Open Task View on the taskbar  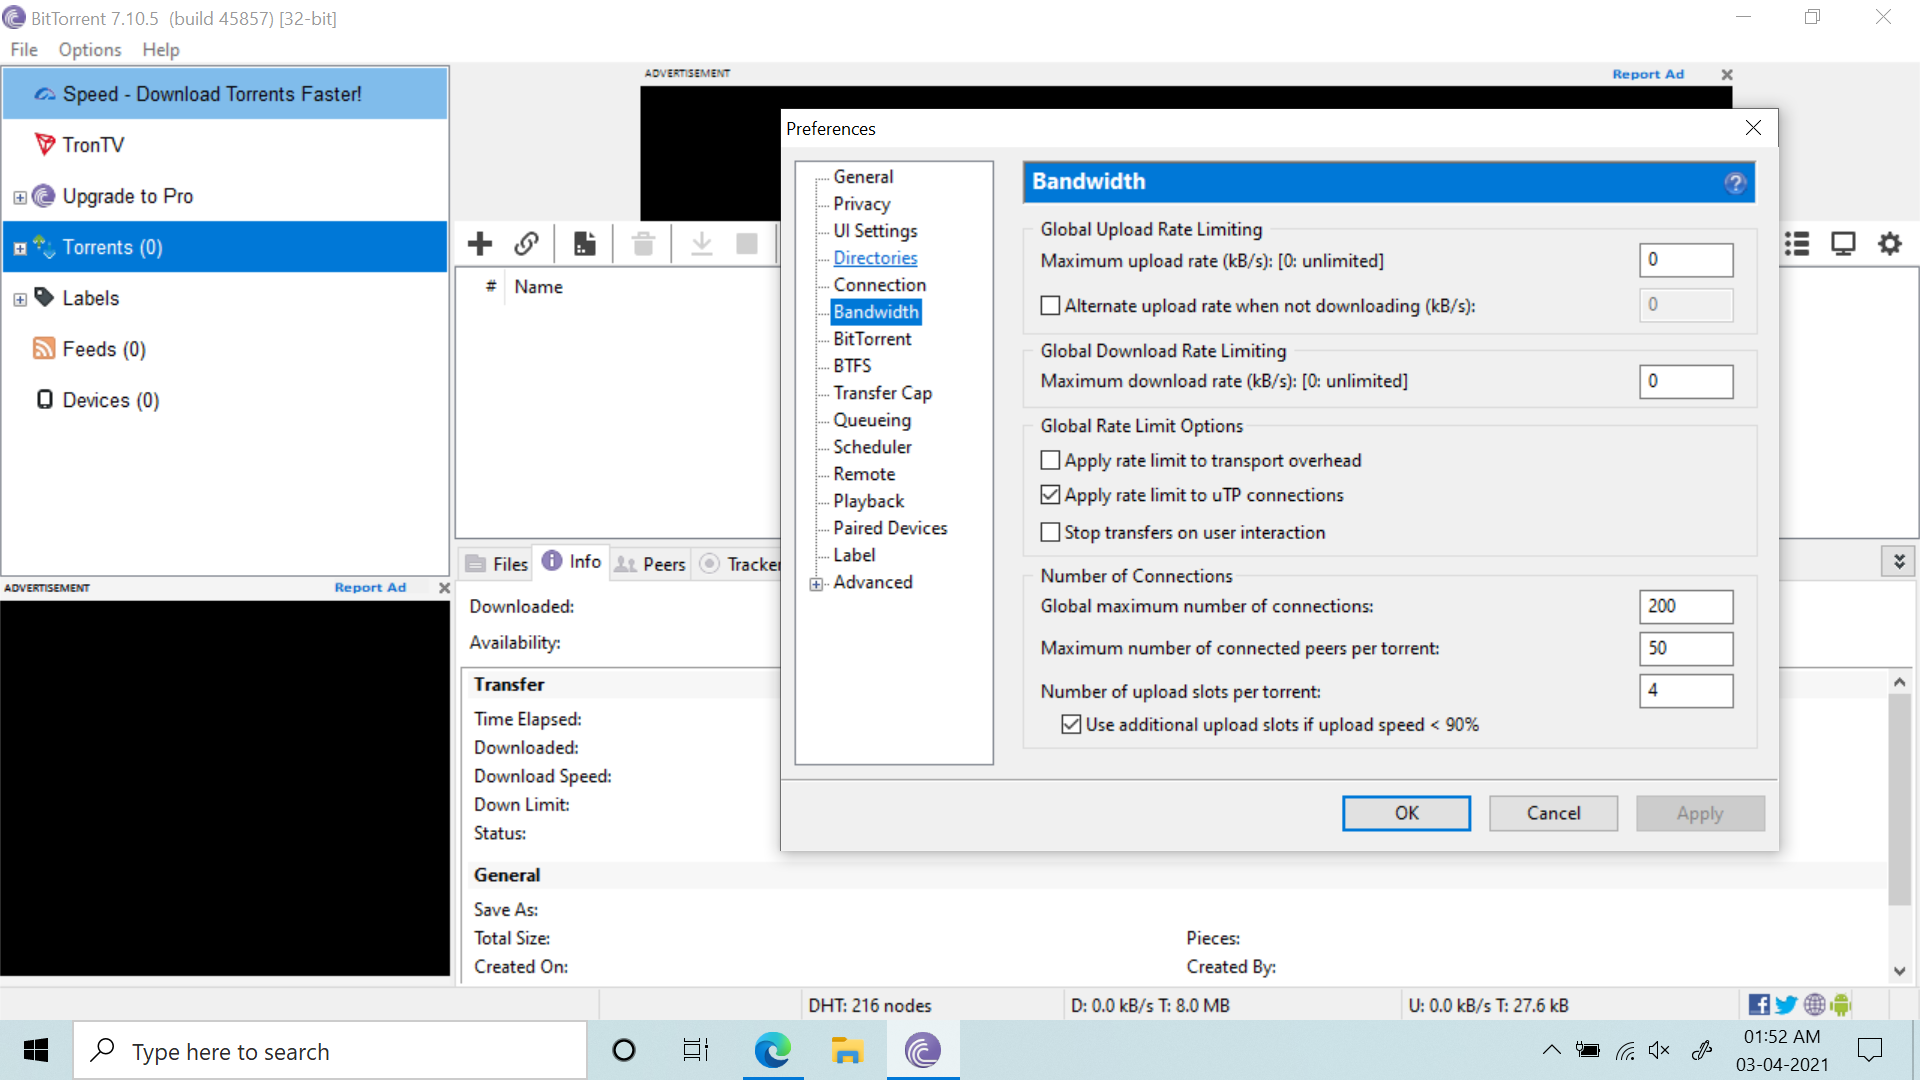[696, 1050]
